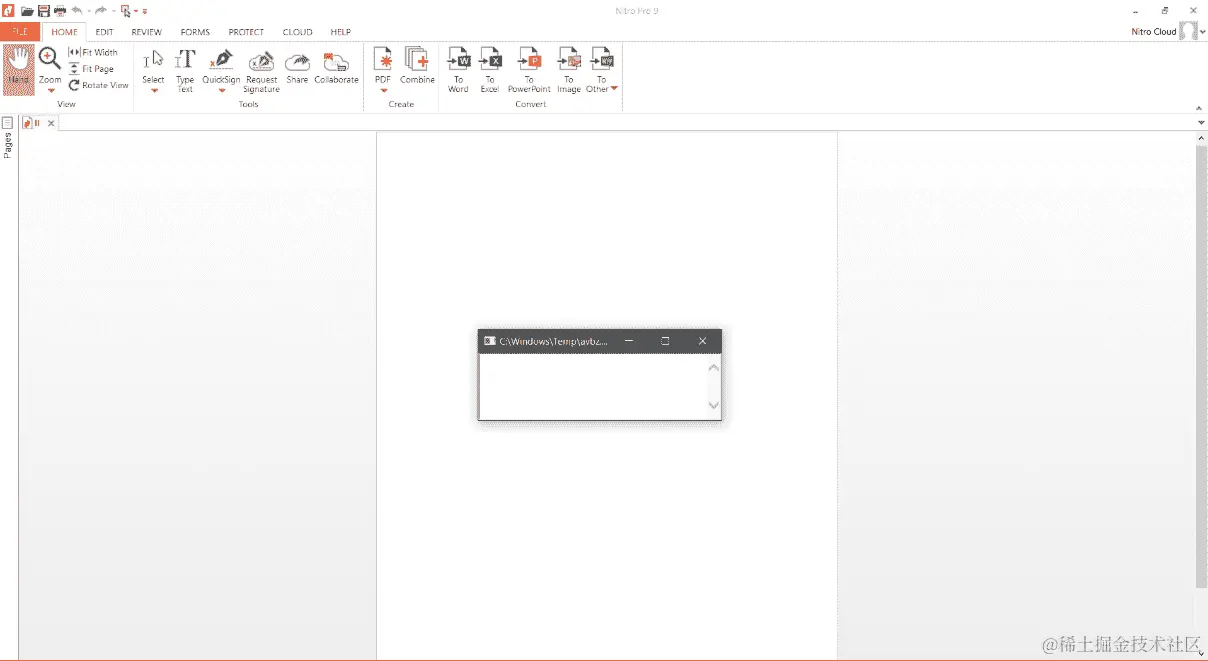Image resolution: width=1208 pixels, height=661 pixels.
Task: Open the Pages side panel
Action: point(8,146)
